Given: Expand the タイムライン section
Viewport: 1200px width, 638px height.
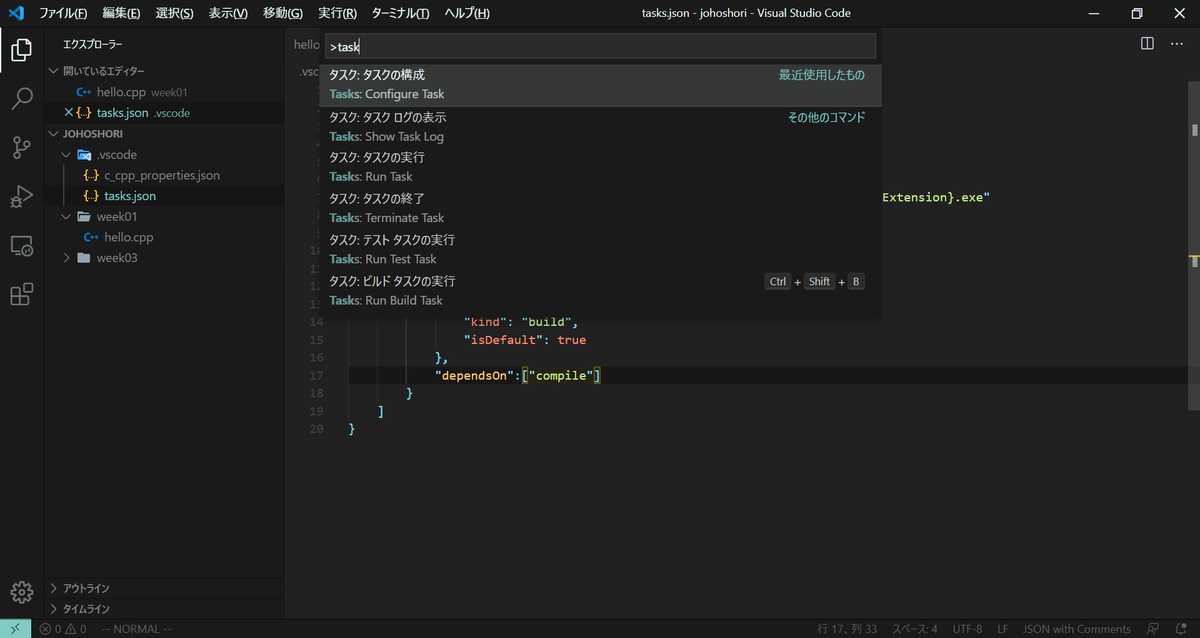Looking at the screenshot, I should pyautogui.click(x=54, y=609).
